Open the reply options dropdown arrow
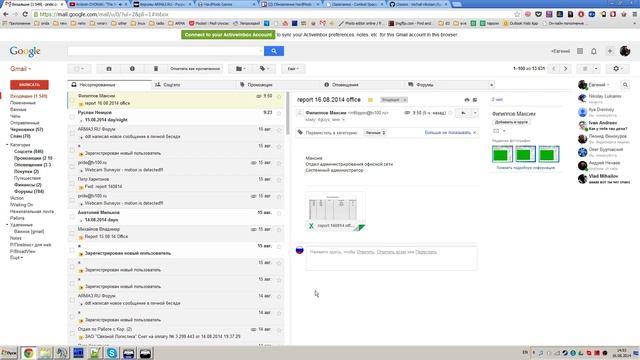The height and width of the screenshot is (360, 640). click(475, 113)
